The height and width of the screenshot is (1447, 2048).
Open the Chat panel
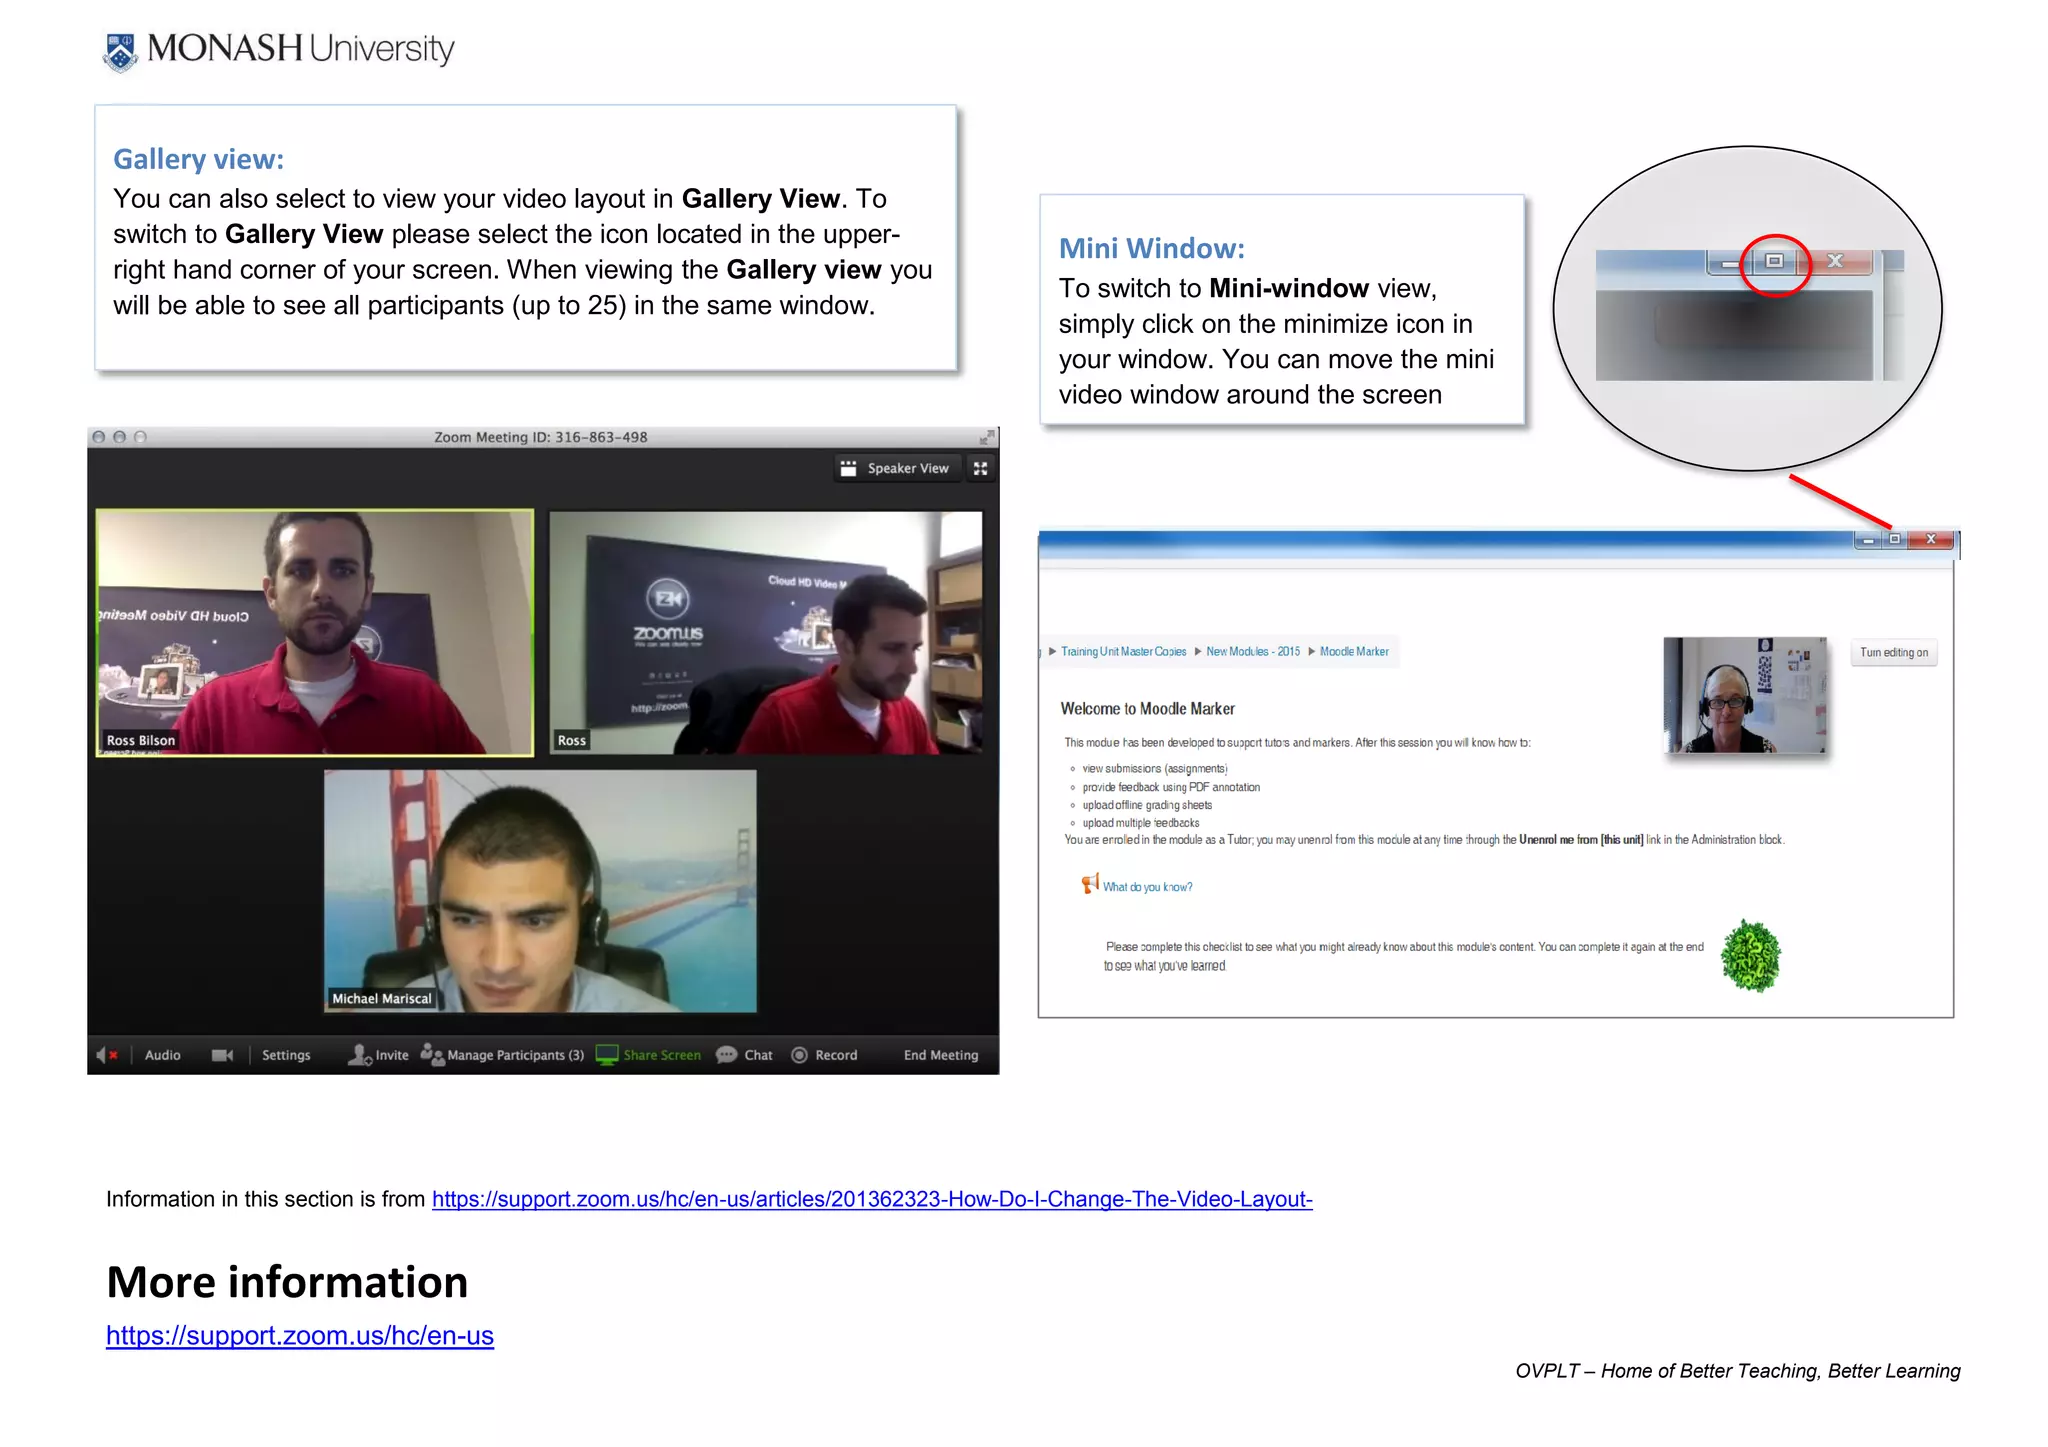(745, 1055)
